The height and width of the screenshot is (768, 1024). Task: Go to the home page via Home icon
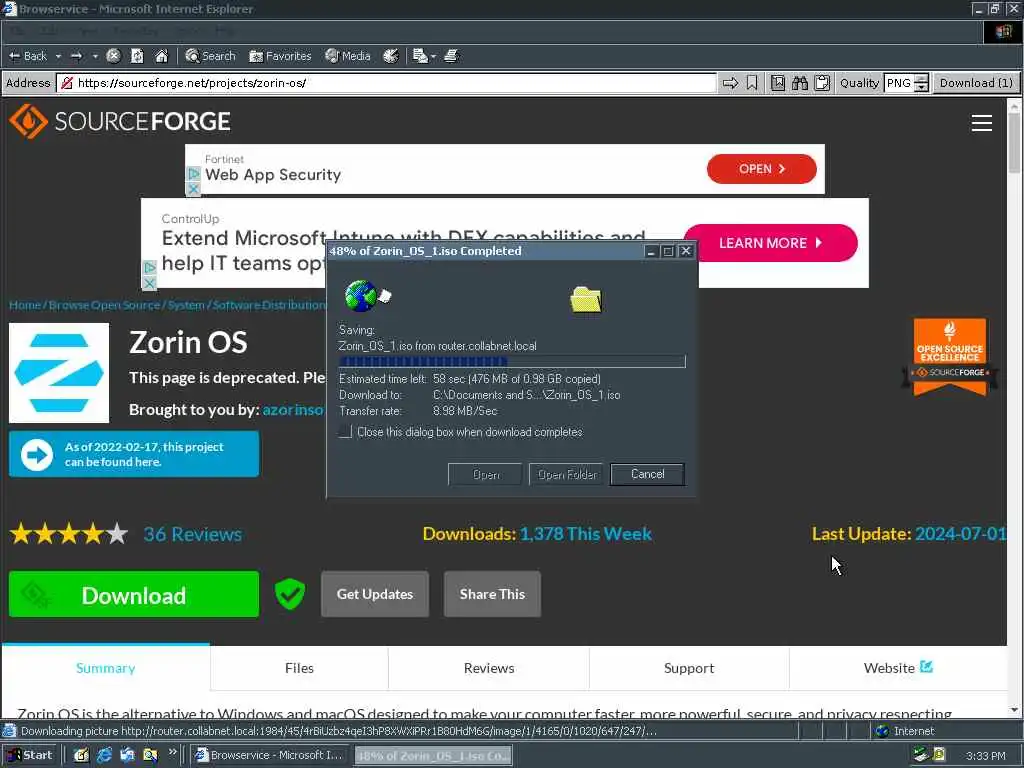pyautogui.click(x=161, y=56)
